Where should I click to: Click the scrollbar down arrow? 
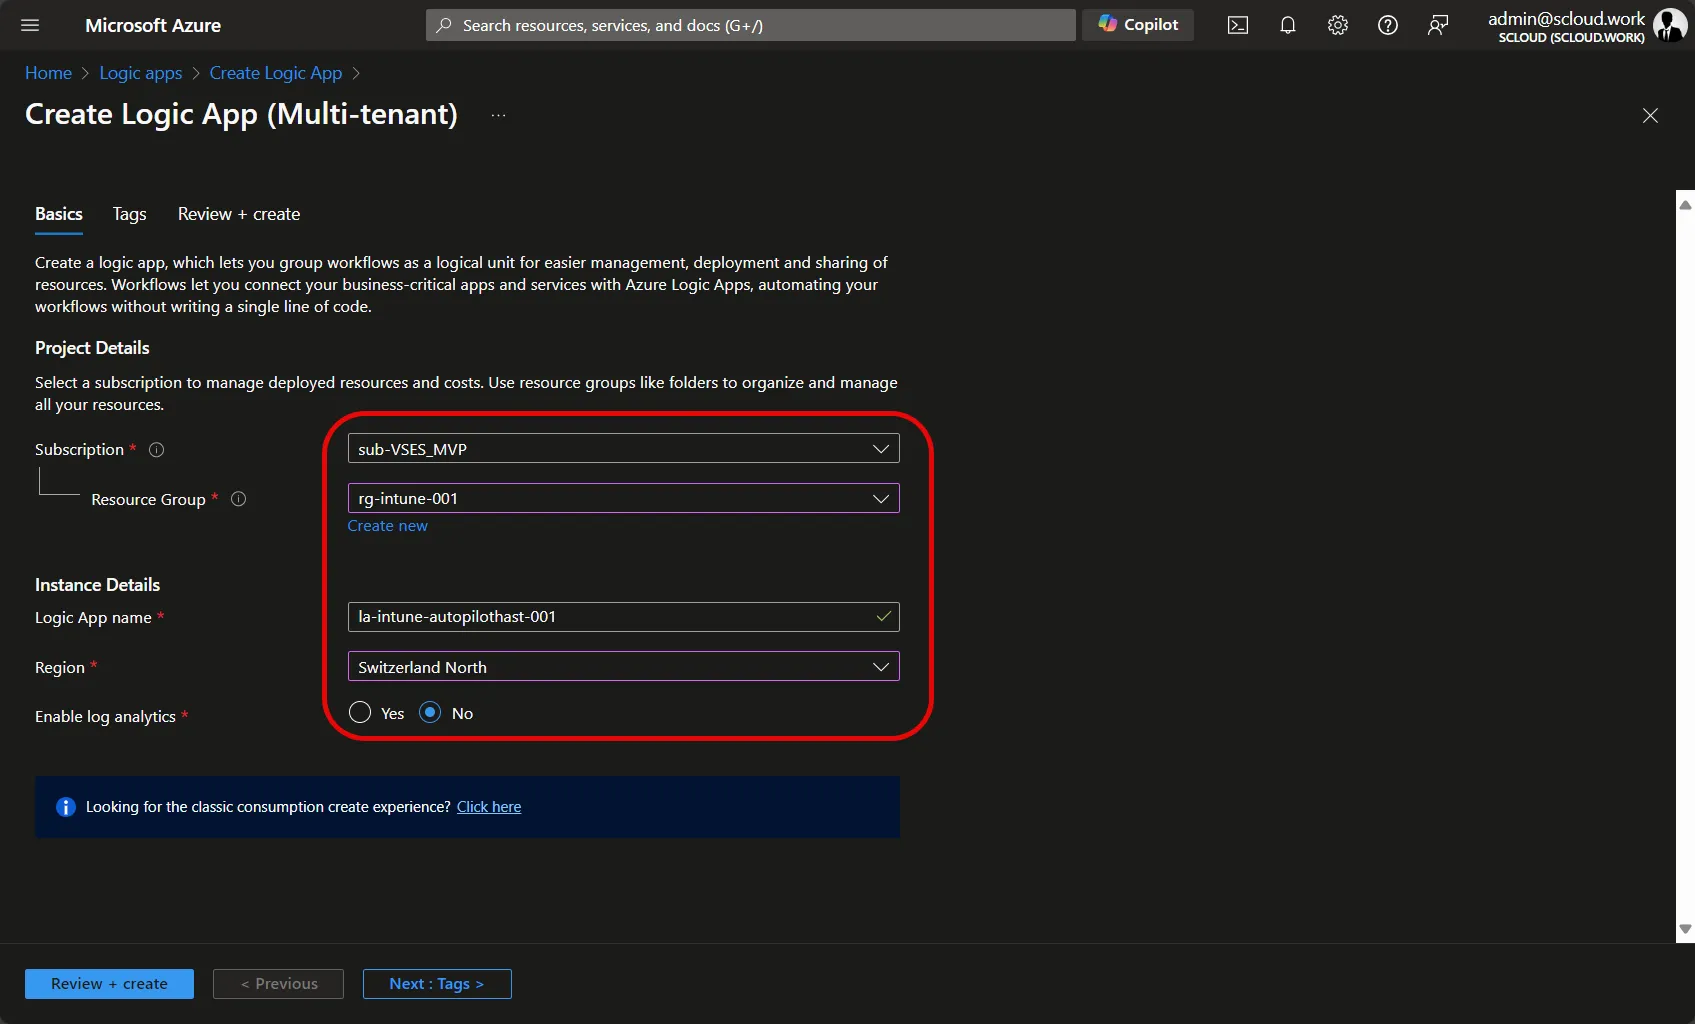1685,929
